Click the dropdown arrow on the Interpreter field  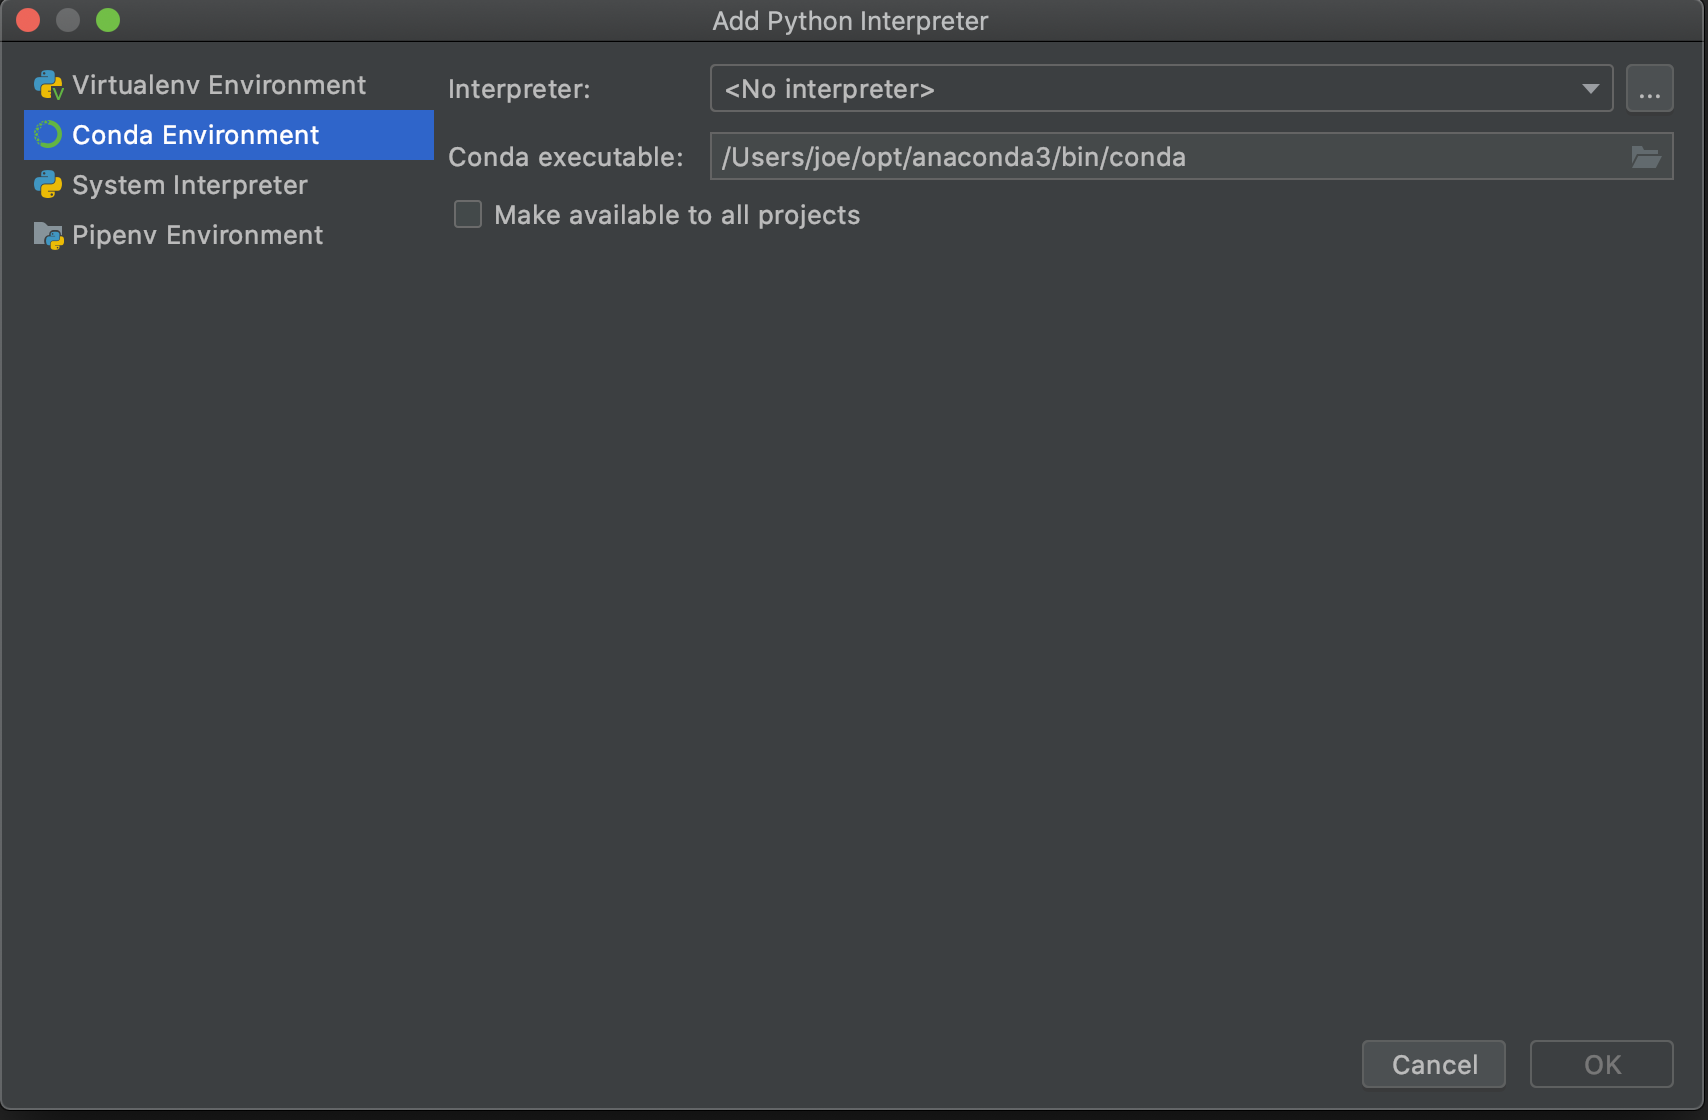(1590, 88)
